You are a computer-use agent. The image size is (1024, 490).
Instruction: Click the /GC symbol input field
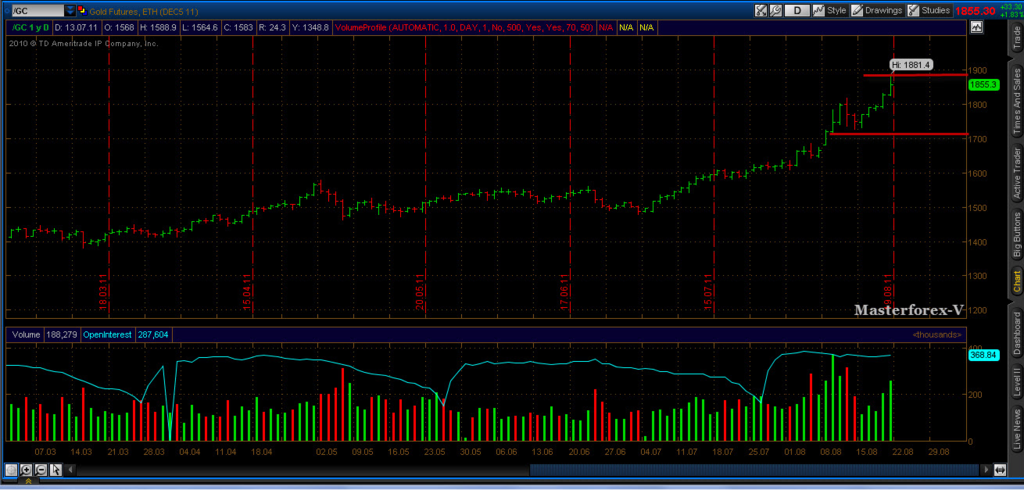37,10
